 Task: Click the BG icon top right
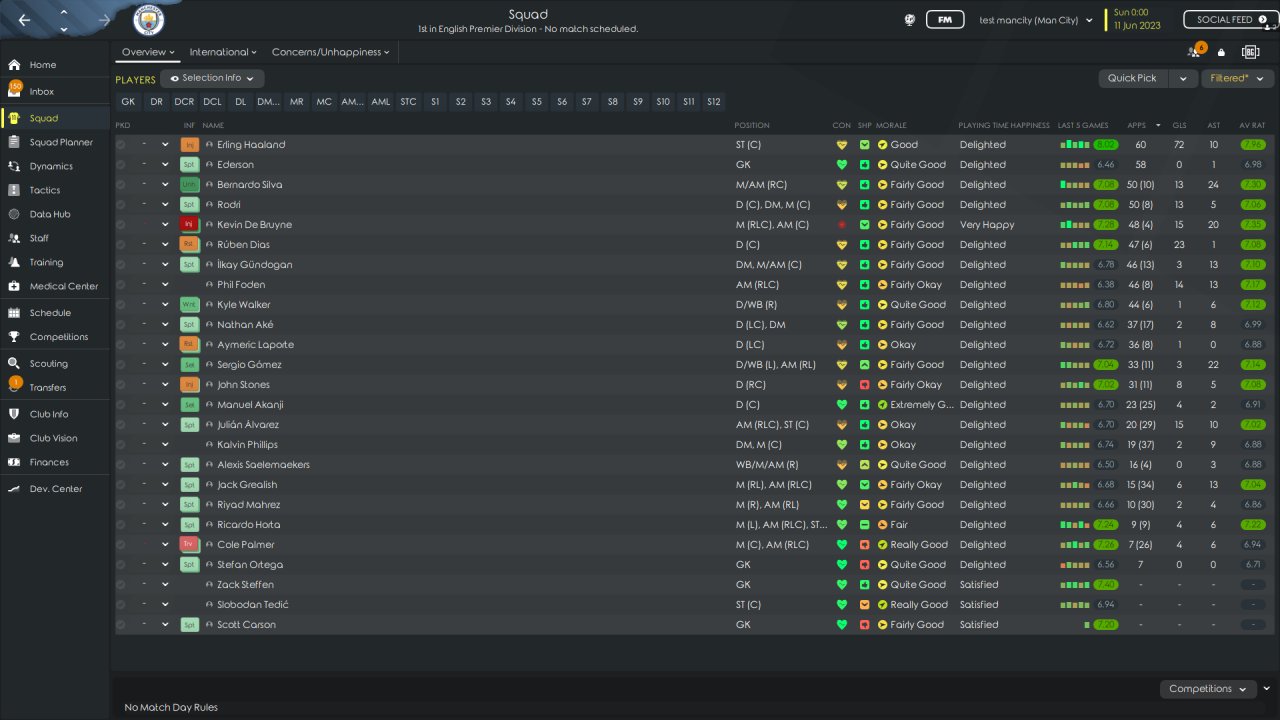tap(1250, 52)
